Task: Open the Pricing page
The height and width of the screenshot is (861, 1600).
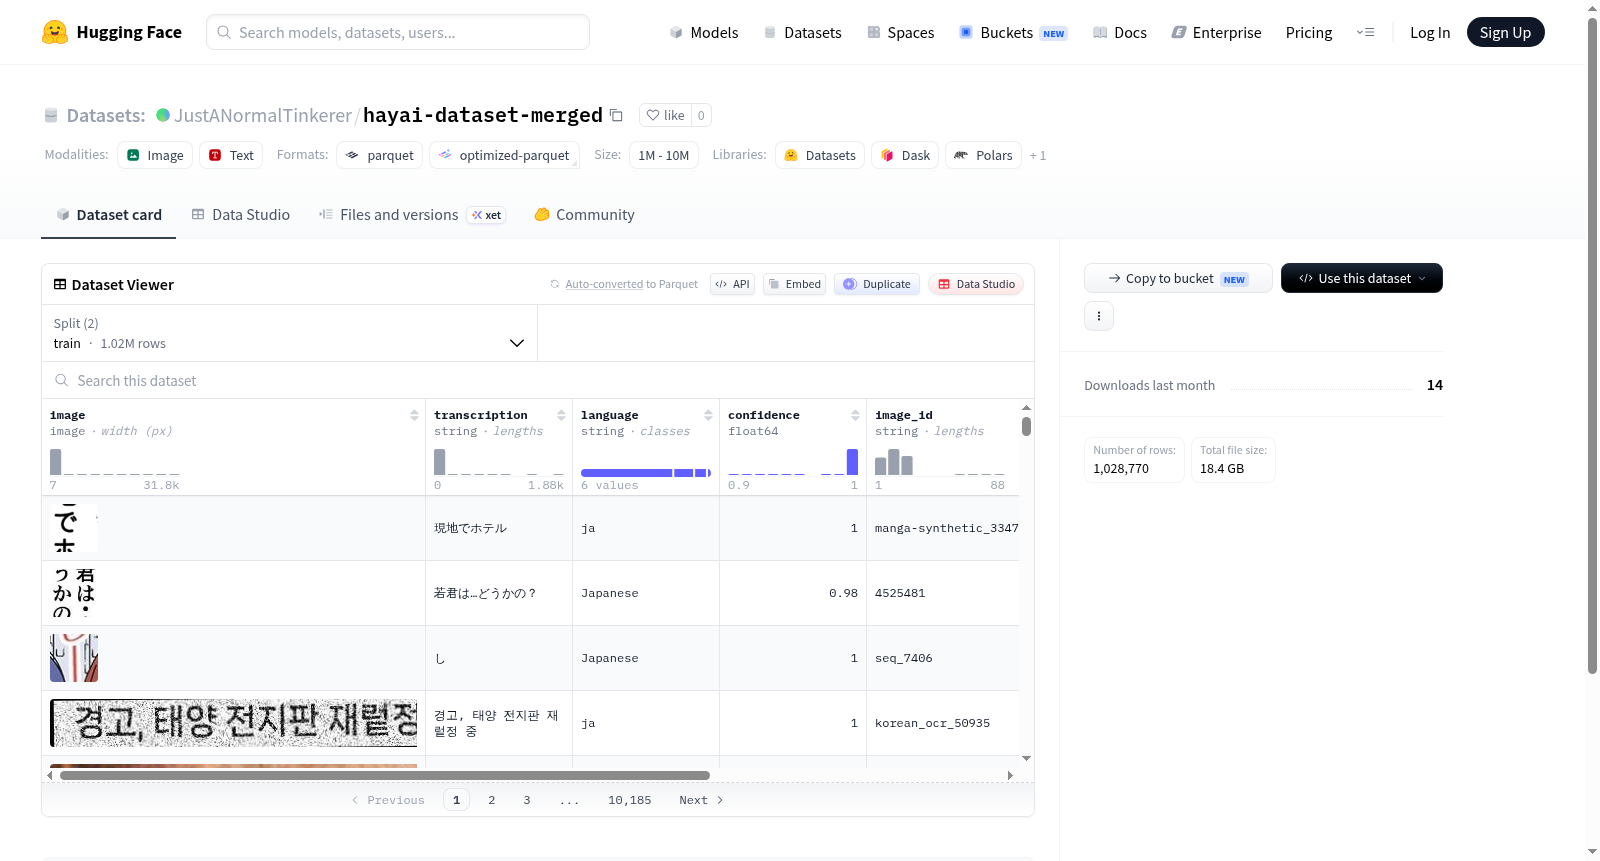Action: [1309, 33]
